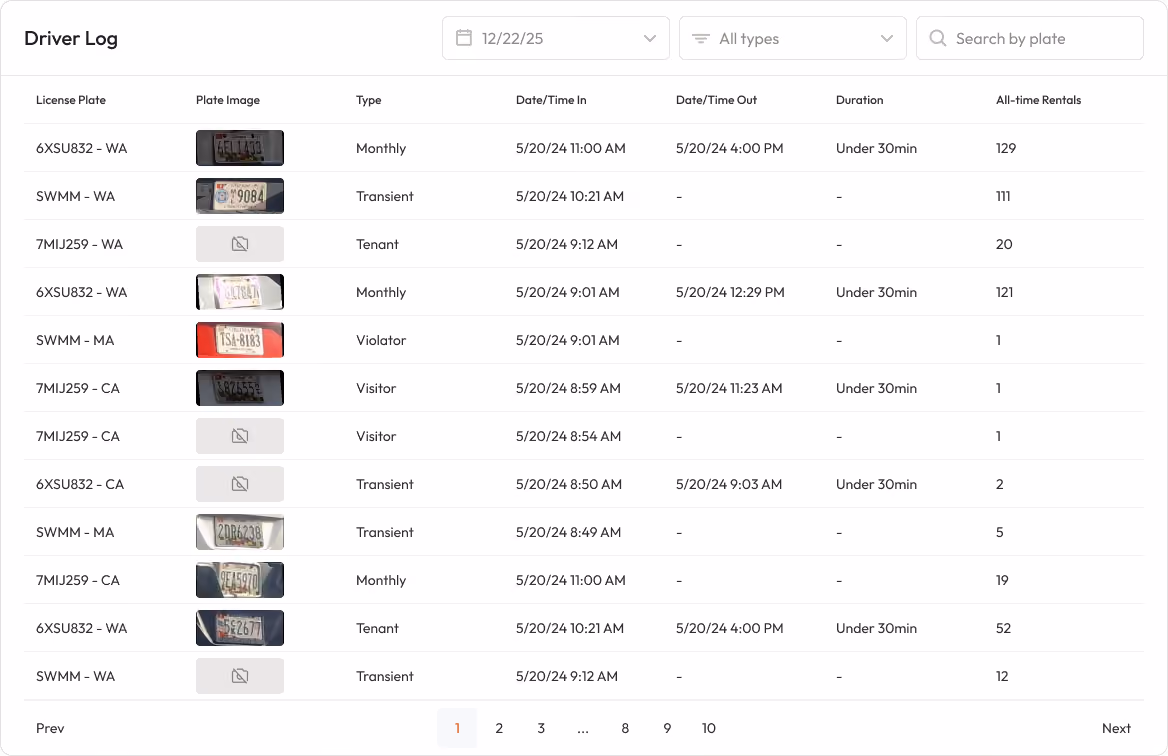Jump to page 9

coord(667,728)
